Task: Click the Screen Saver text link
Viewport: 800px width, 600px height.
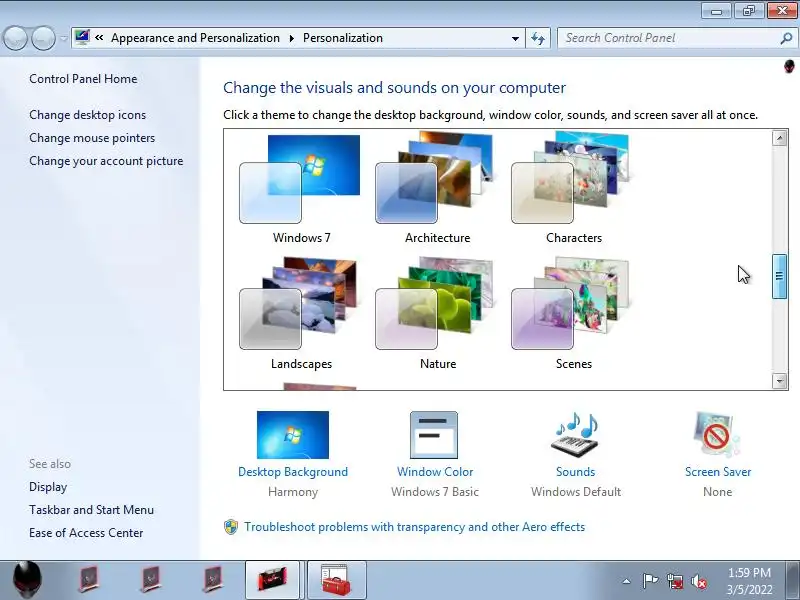Action: pos(718,472)
